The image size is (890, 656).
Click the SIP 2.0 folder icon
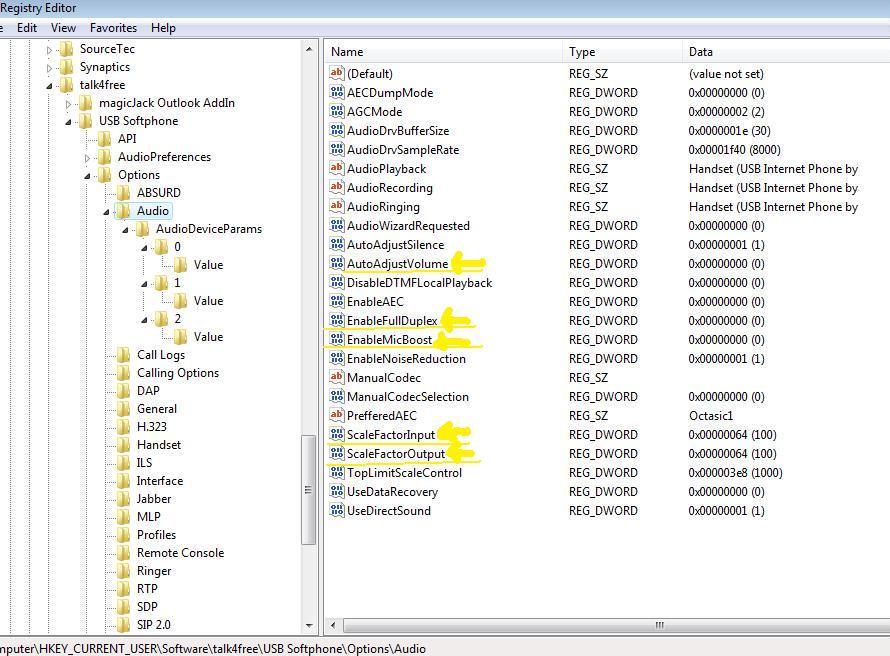tap(124, 625)
